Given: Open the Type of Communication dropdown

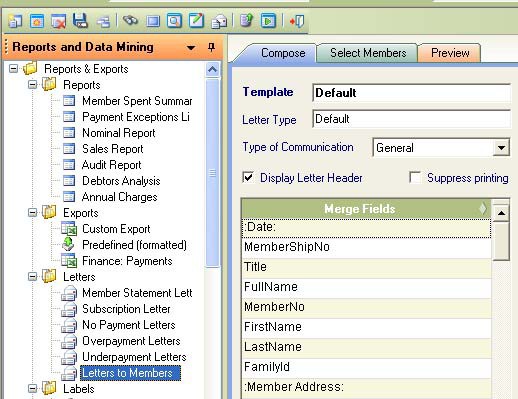Looking at the screenshot, I should pyautogui.click(x=501, y=148).
